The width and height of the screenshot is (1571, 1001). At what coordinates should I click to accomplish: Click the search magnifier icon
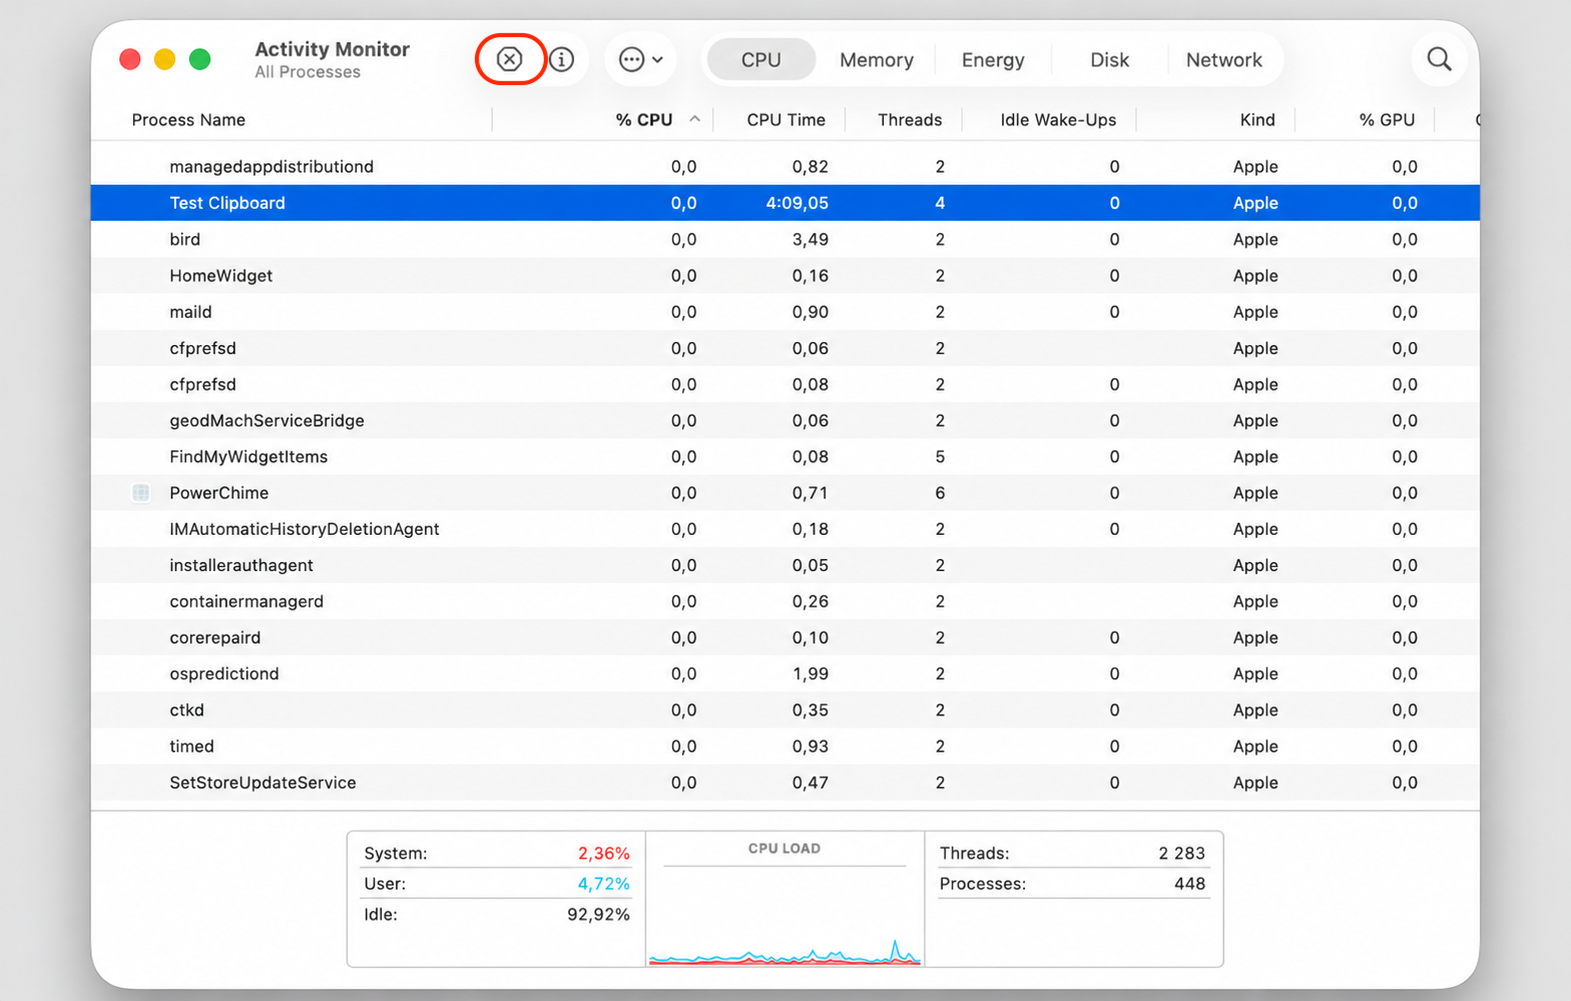pos(1439,59)
